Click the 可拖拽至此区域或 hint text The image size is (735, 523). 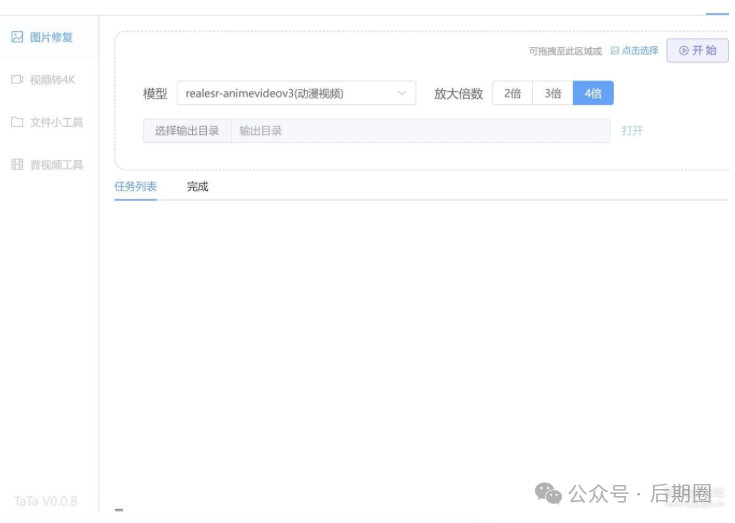click(x=565, y=51)
